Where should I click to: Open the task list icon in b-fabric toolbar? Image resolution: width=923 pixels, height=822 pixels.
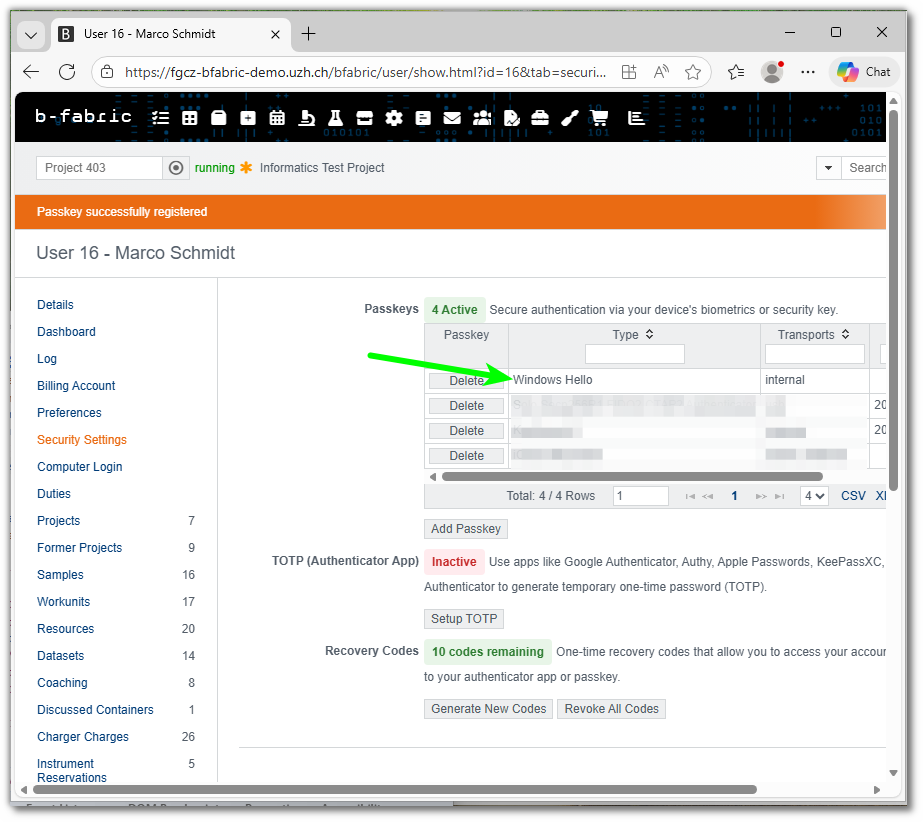160,118
